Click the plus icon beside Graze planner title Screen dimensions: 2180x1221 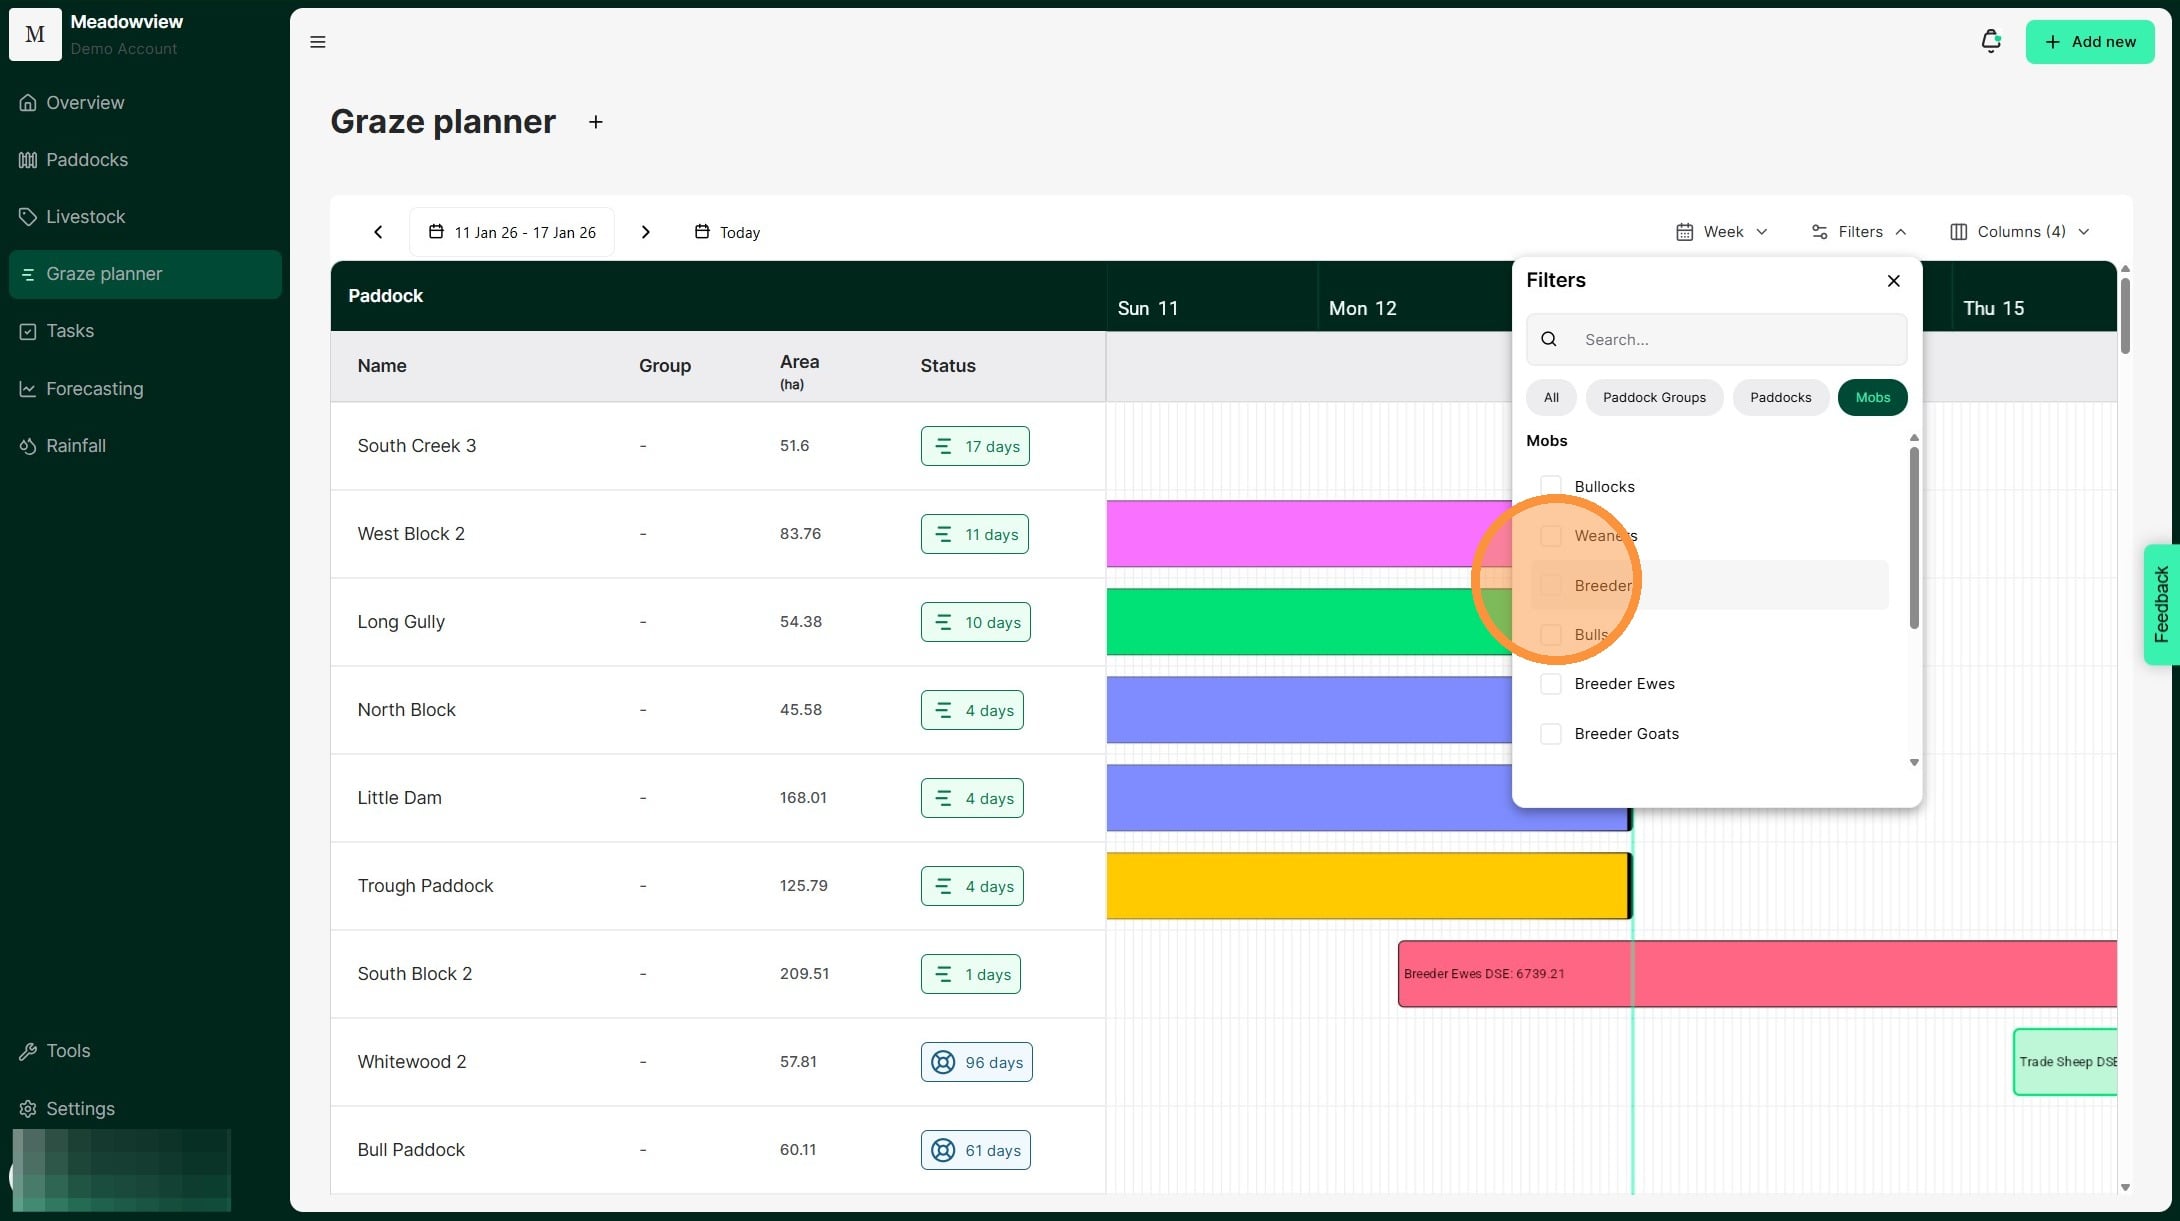[x=596, y=122]
